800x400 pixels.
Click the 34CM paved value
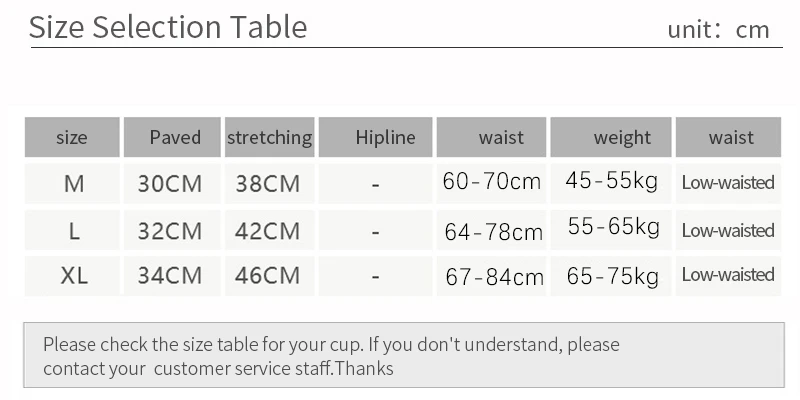coord(170,275)
